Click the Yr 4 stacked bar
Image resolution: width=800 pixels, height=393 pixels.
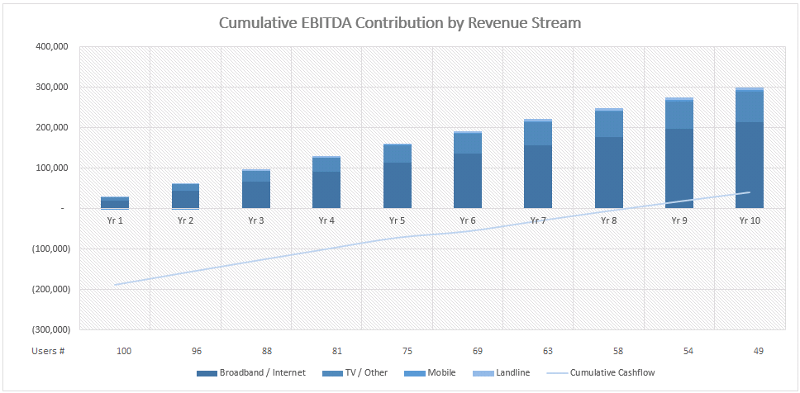click(326, 182)
